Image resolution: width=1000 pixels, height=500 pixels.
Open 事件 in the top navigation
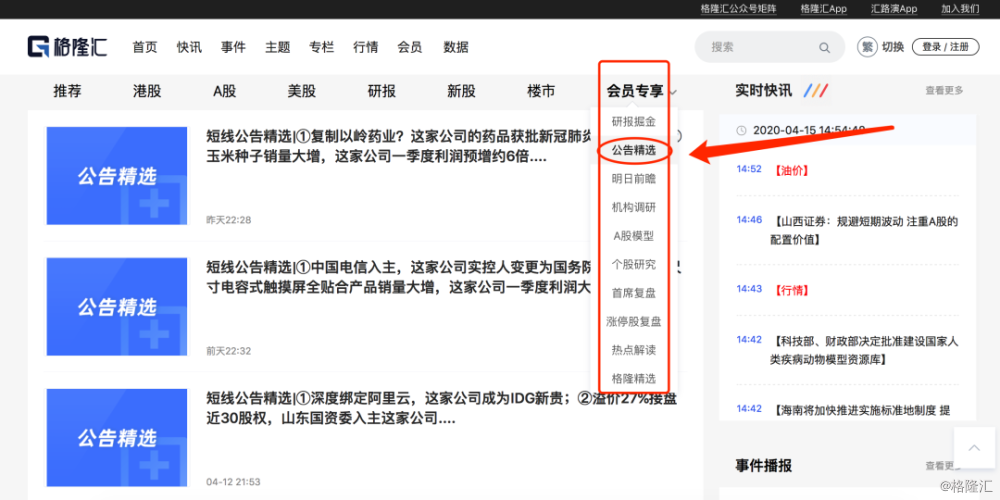(233, 47)
